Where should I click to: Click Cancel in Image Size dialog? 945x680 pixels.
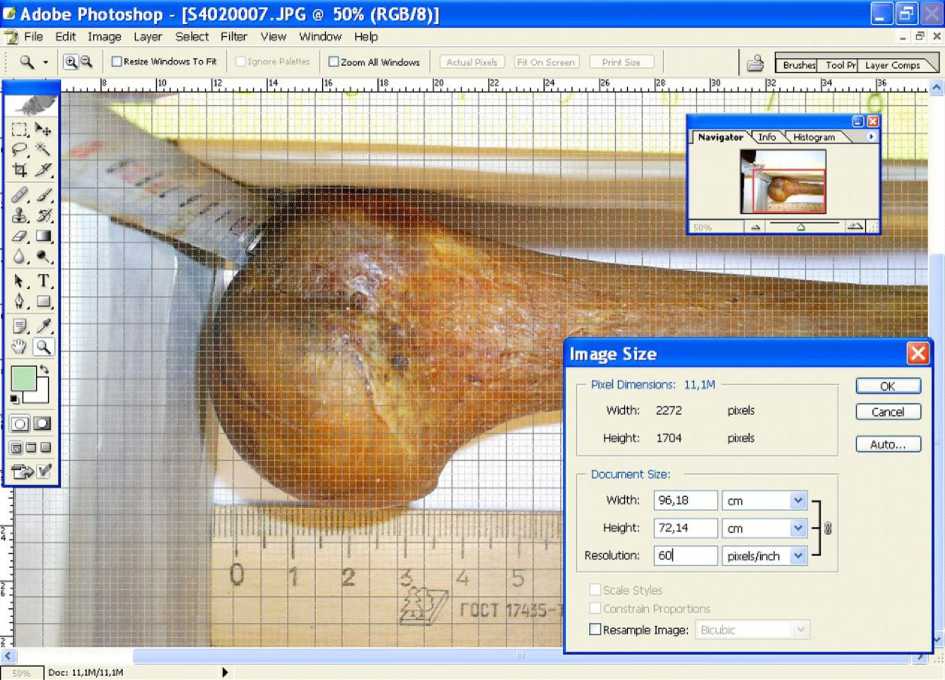[x=888, y=412]
